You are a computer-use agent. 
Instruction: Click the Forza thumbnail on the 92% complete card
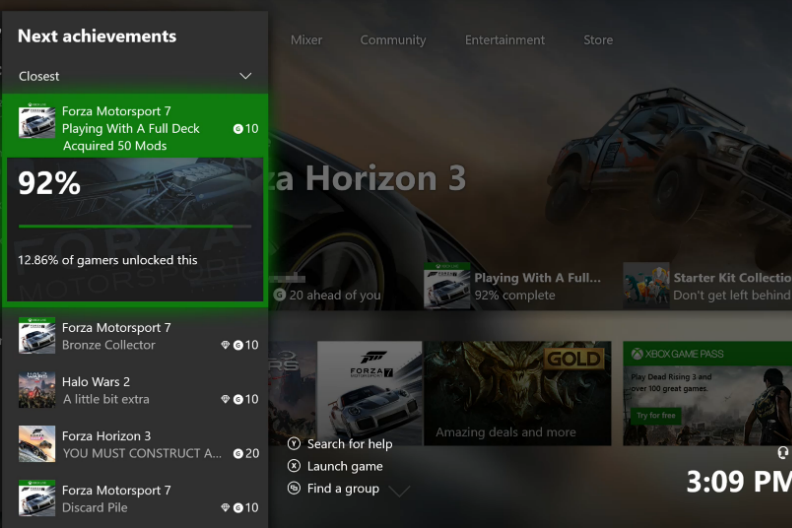[x=447, y=286]
